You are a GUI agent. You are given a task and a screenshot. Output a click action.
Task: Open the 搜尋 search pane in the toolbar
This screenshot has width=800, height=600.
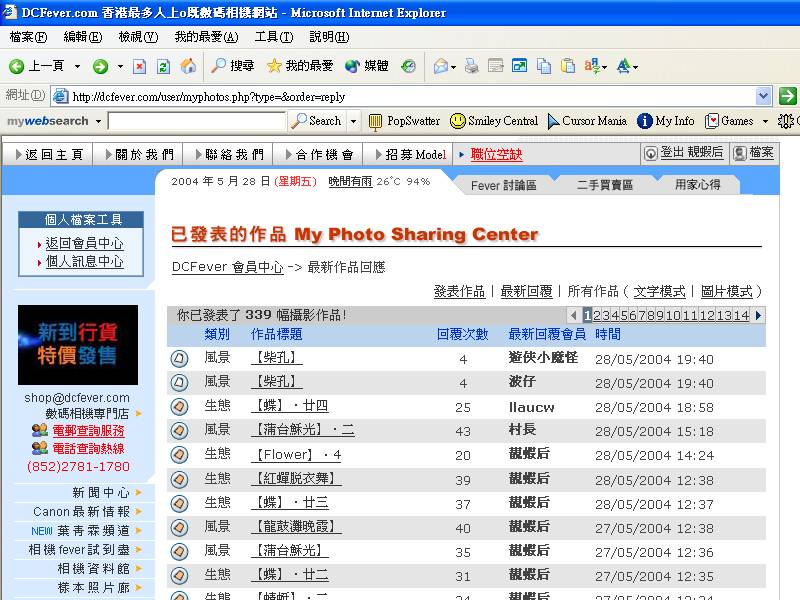point(233,66)
